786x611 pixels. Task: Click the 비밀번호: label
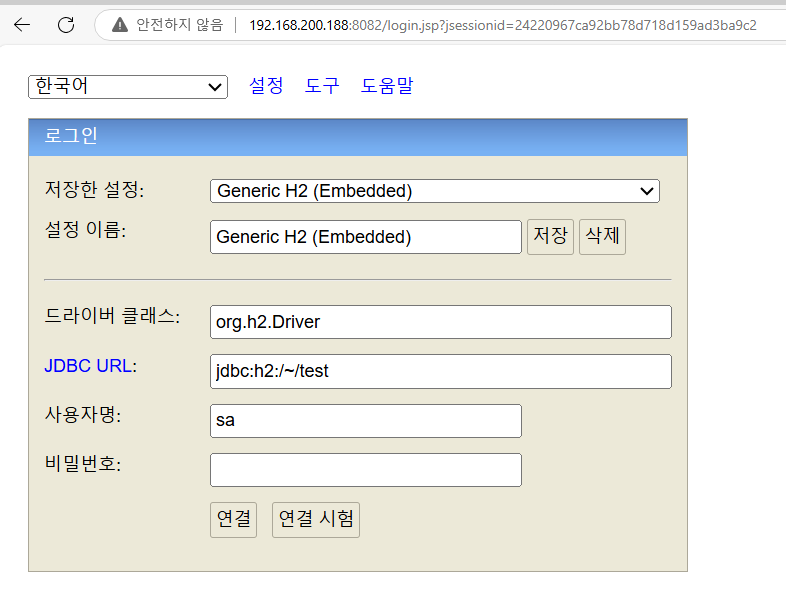coord(83,464)
